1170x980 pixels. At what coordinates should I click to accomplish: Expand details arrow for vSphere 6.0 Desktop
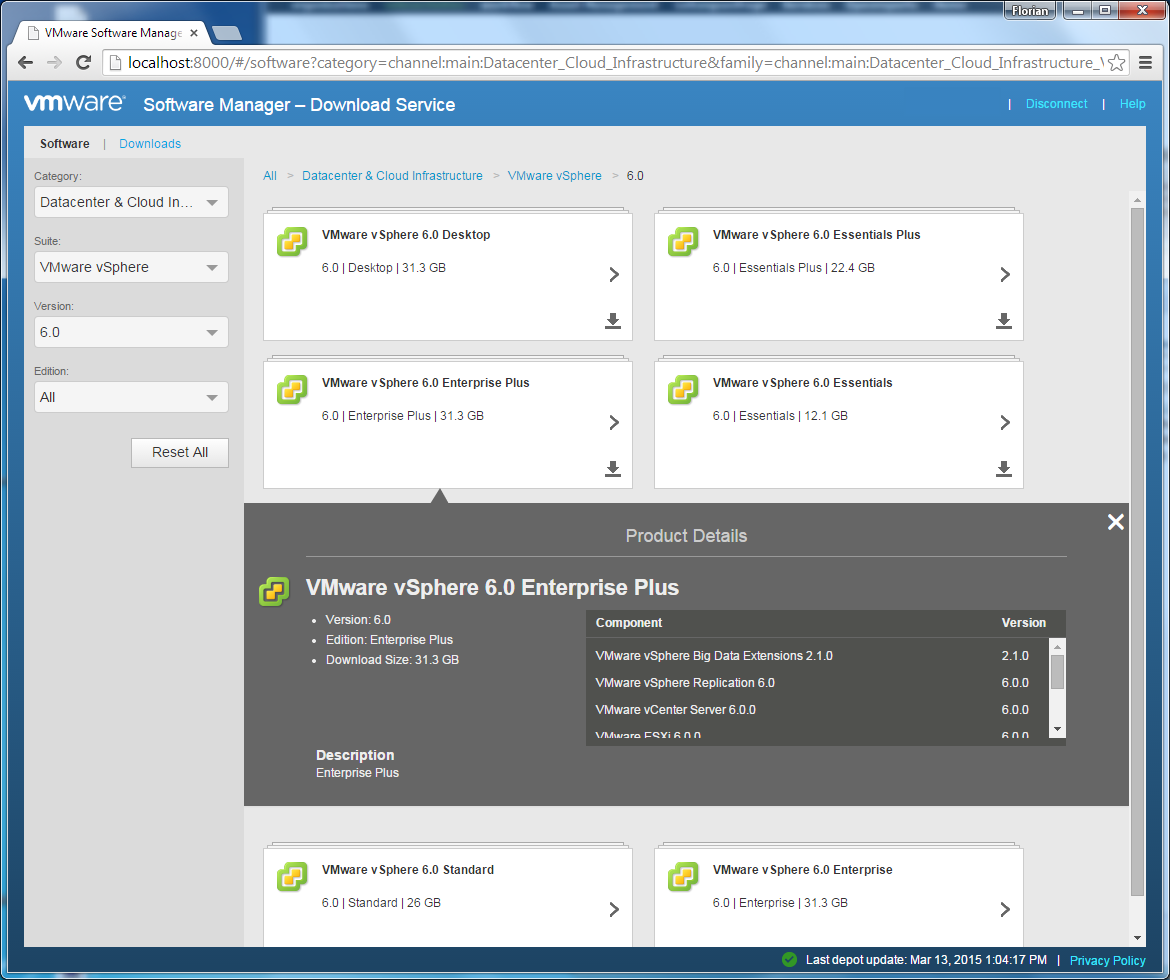(614, 275)
